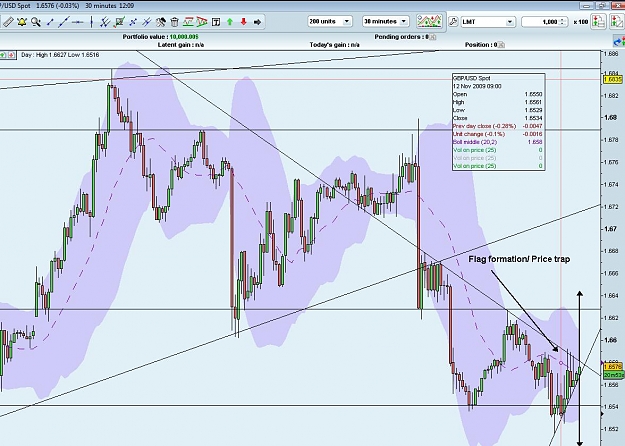The image size is (625, 446).
Task: Select the crossed blue lines tool
Action: coord(133,22)
